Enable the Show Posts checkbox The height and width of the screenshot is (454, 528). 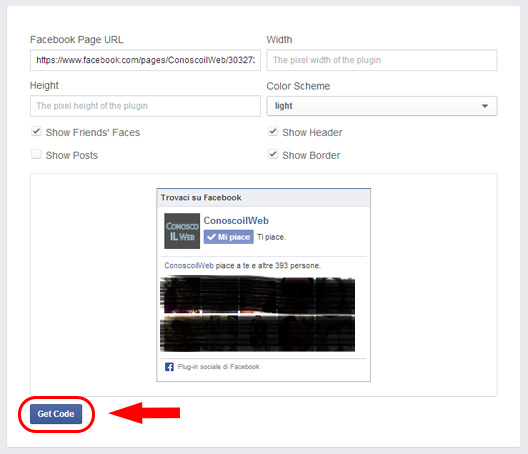[36, 154]
